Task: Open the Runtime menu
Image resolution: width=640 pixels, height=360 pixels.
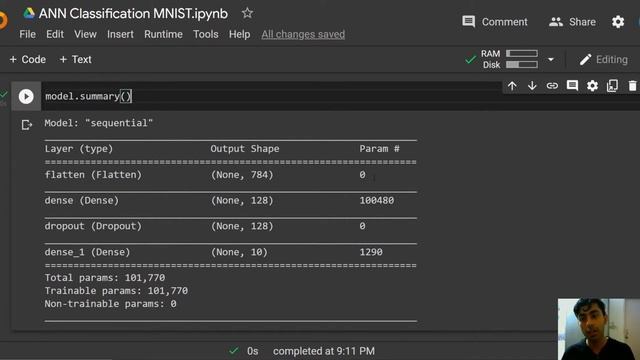Action: click(x=163, y=34)
